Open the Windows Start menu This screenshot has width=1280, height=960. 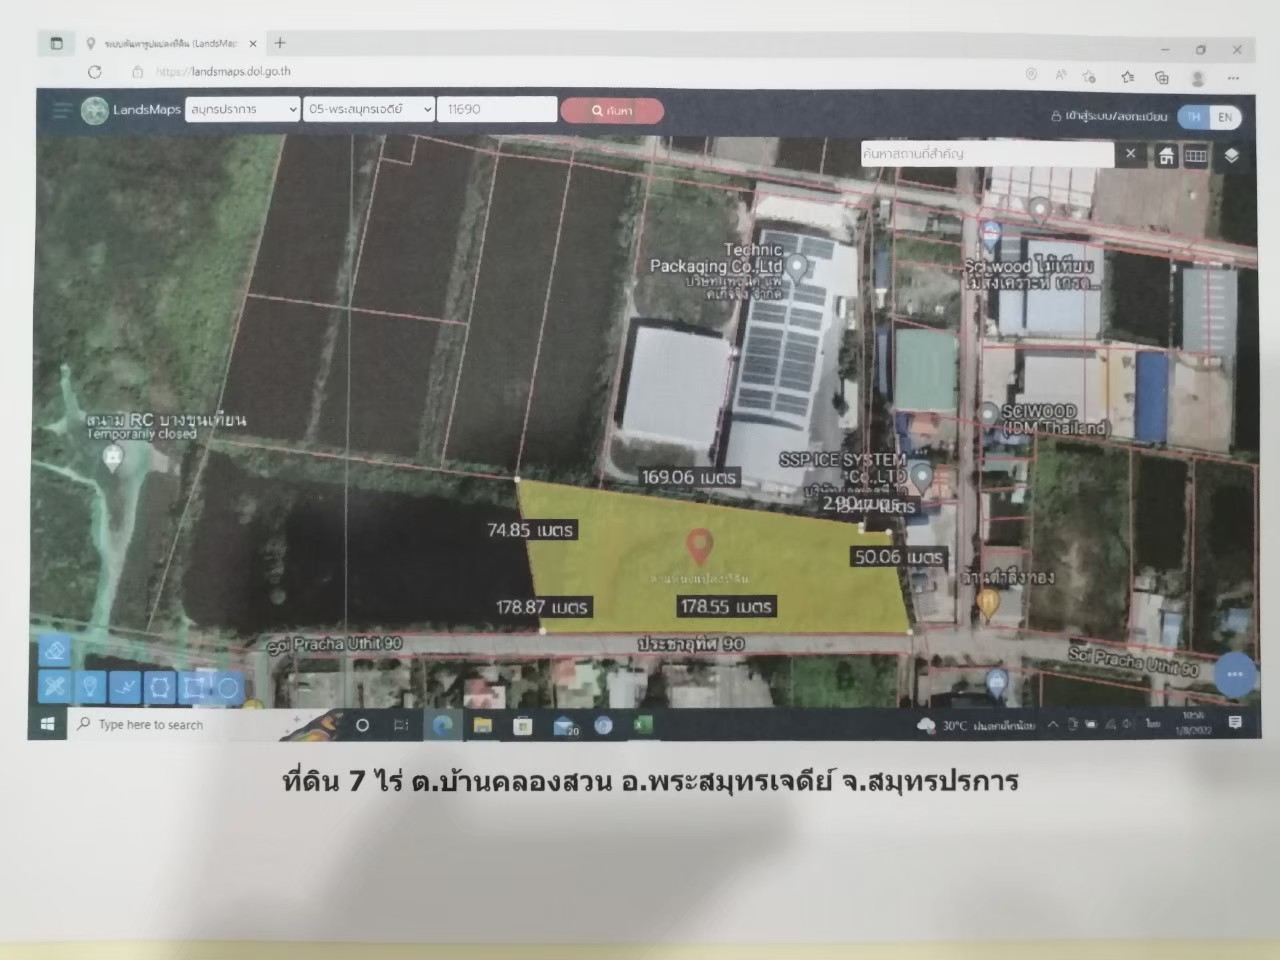(47, 724)
